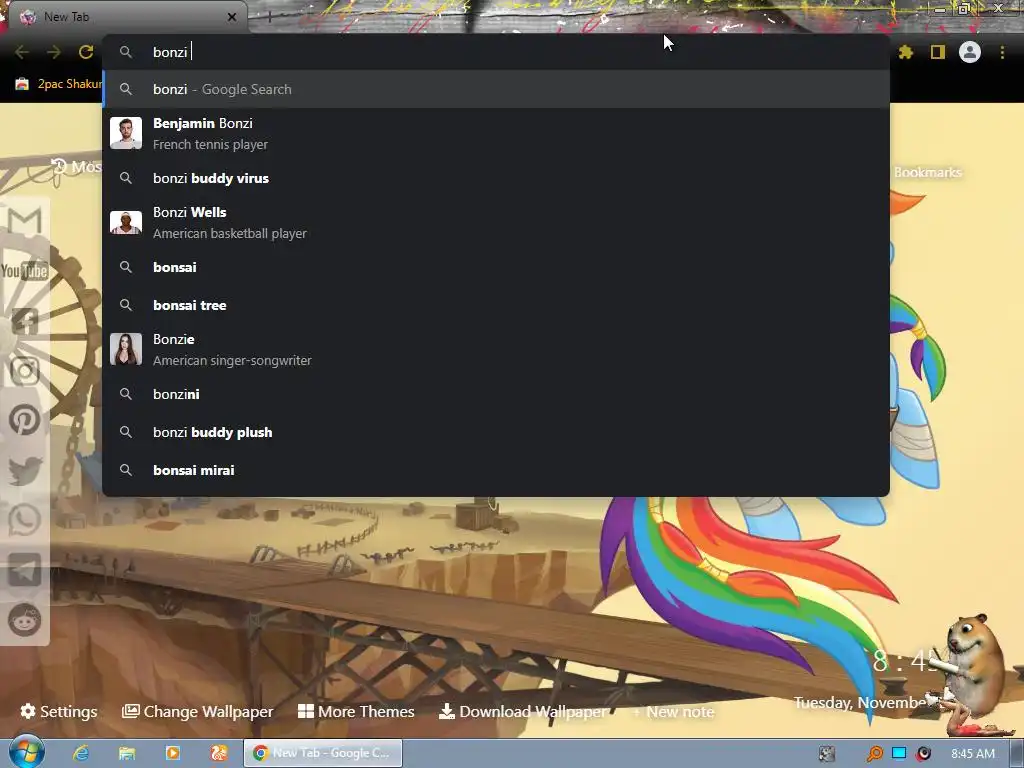Viewport: 1024px width, 768px height.
Task: Open the WhatsApp sidebar shortcut
Action: pos(24,520)
